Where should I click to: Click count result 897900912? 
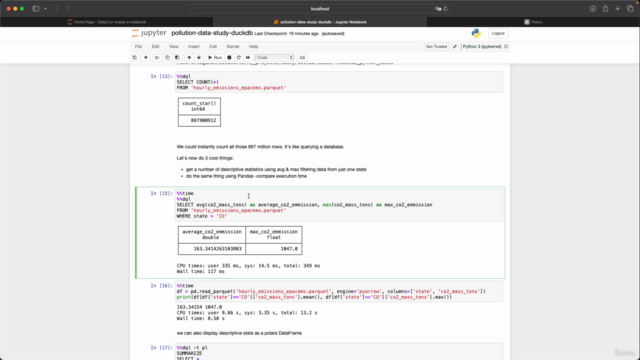[203, 120]
